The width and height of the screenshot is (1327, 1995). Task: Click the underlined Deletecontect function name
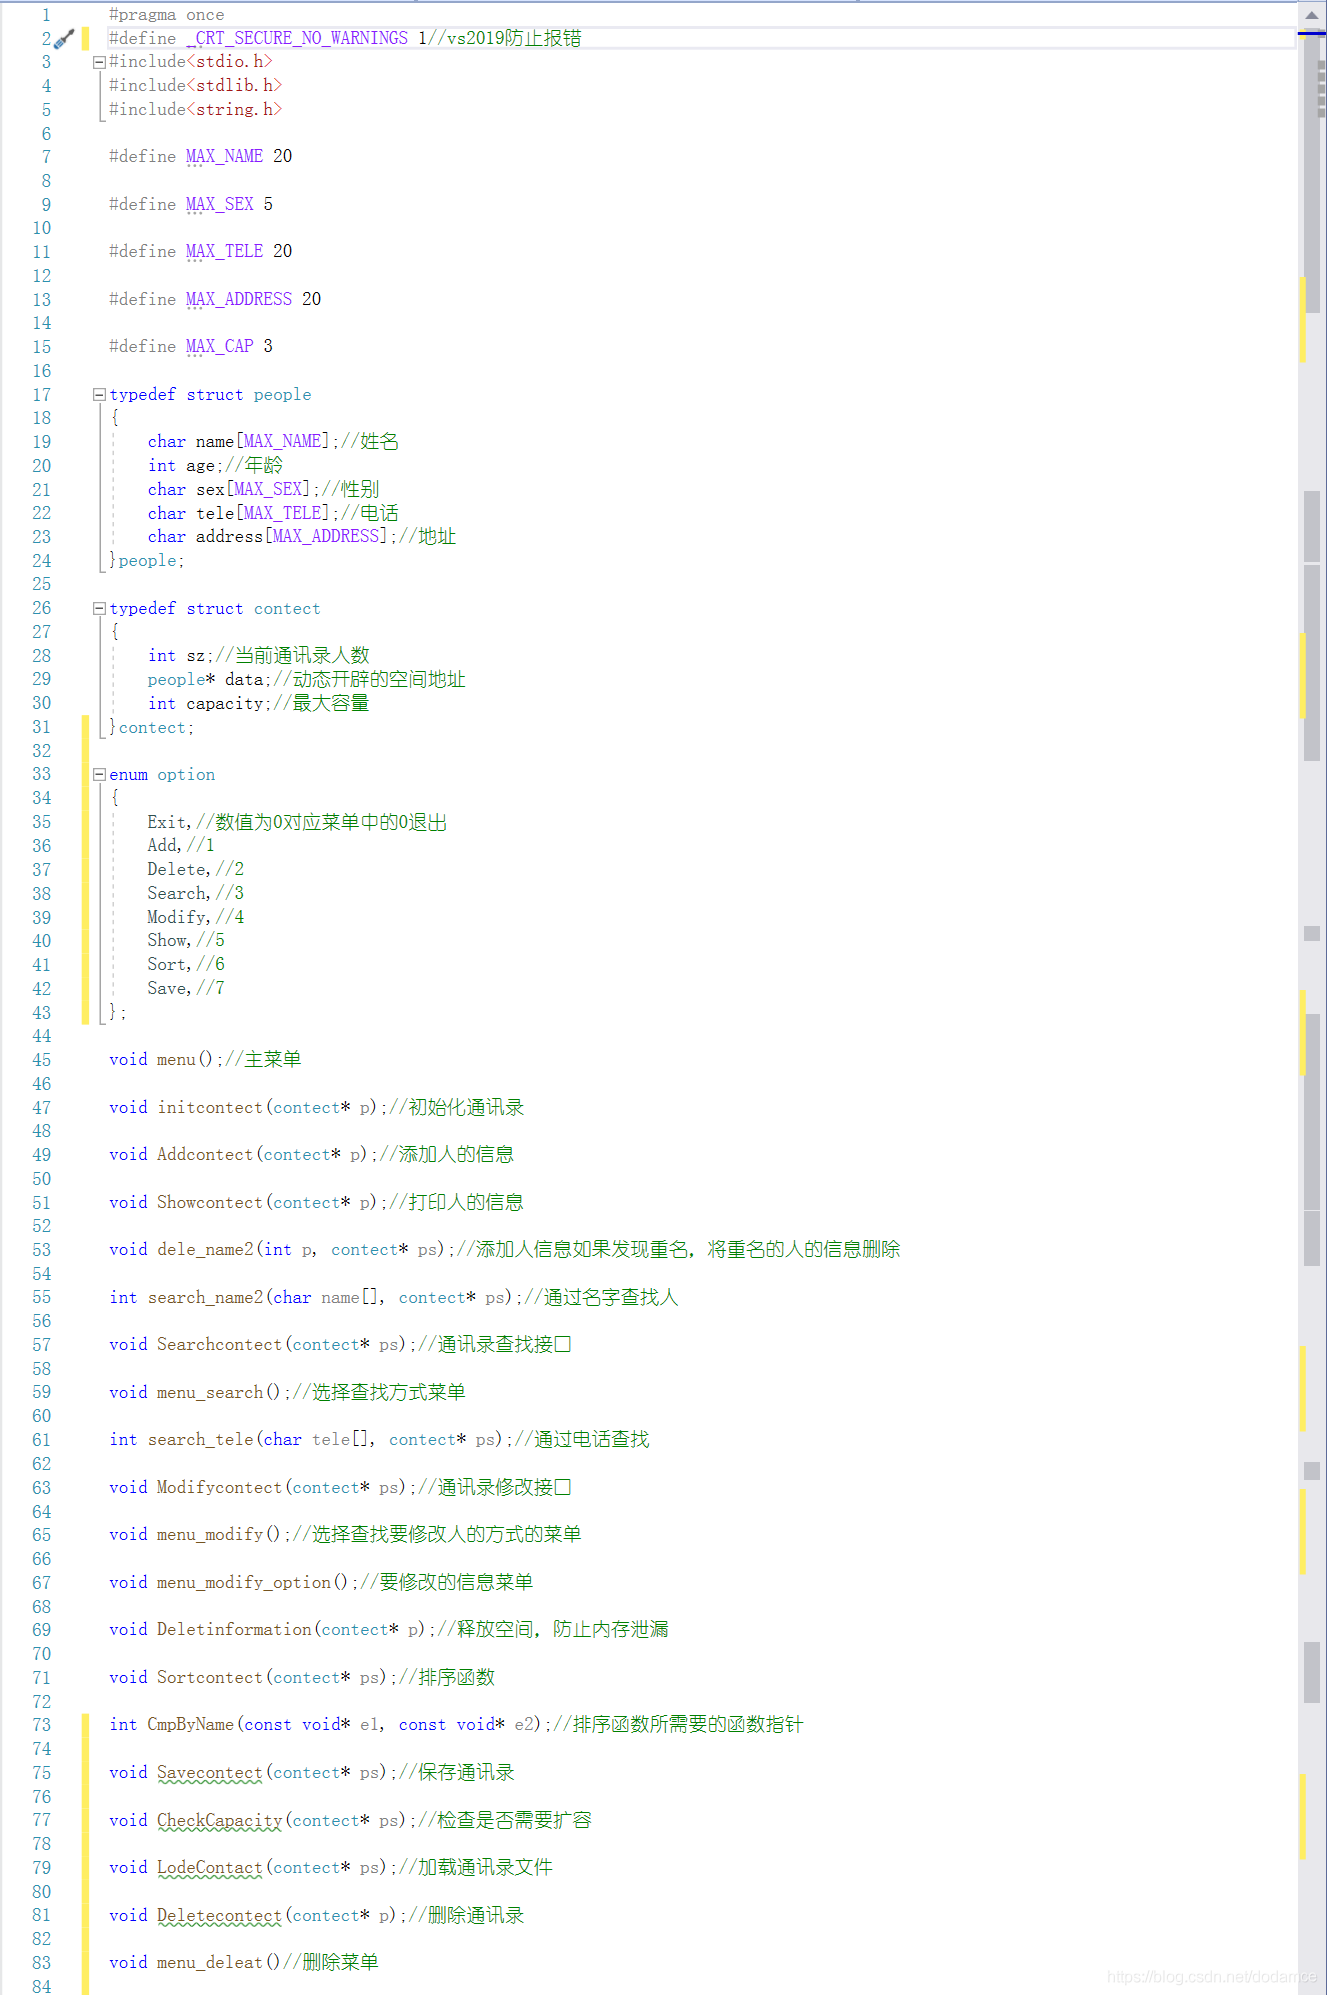coord(220,1916)
